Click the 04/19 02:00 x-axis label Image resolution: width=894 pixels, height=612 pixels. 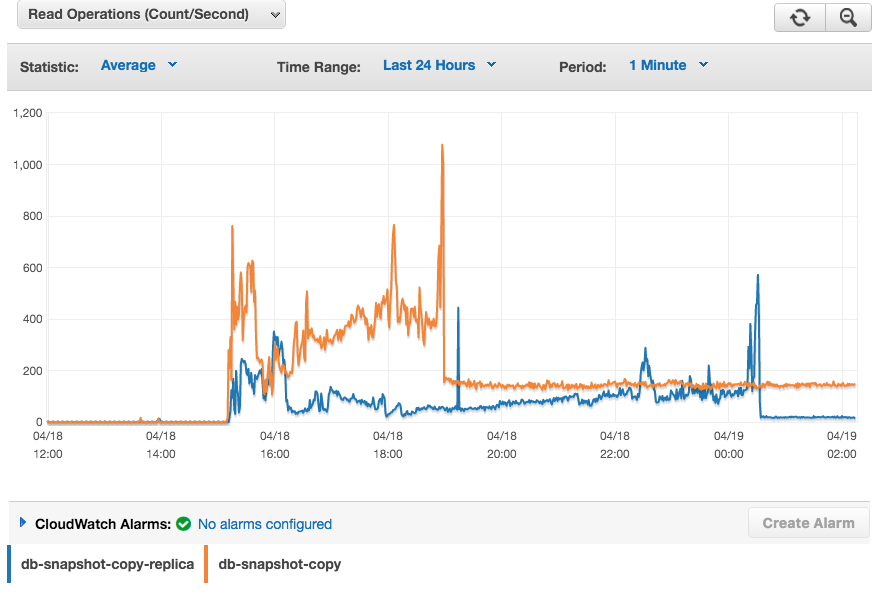pyautogui.click(x=842, y=445)
